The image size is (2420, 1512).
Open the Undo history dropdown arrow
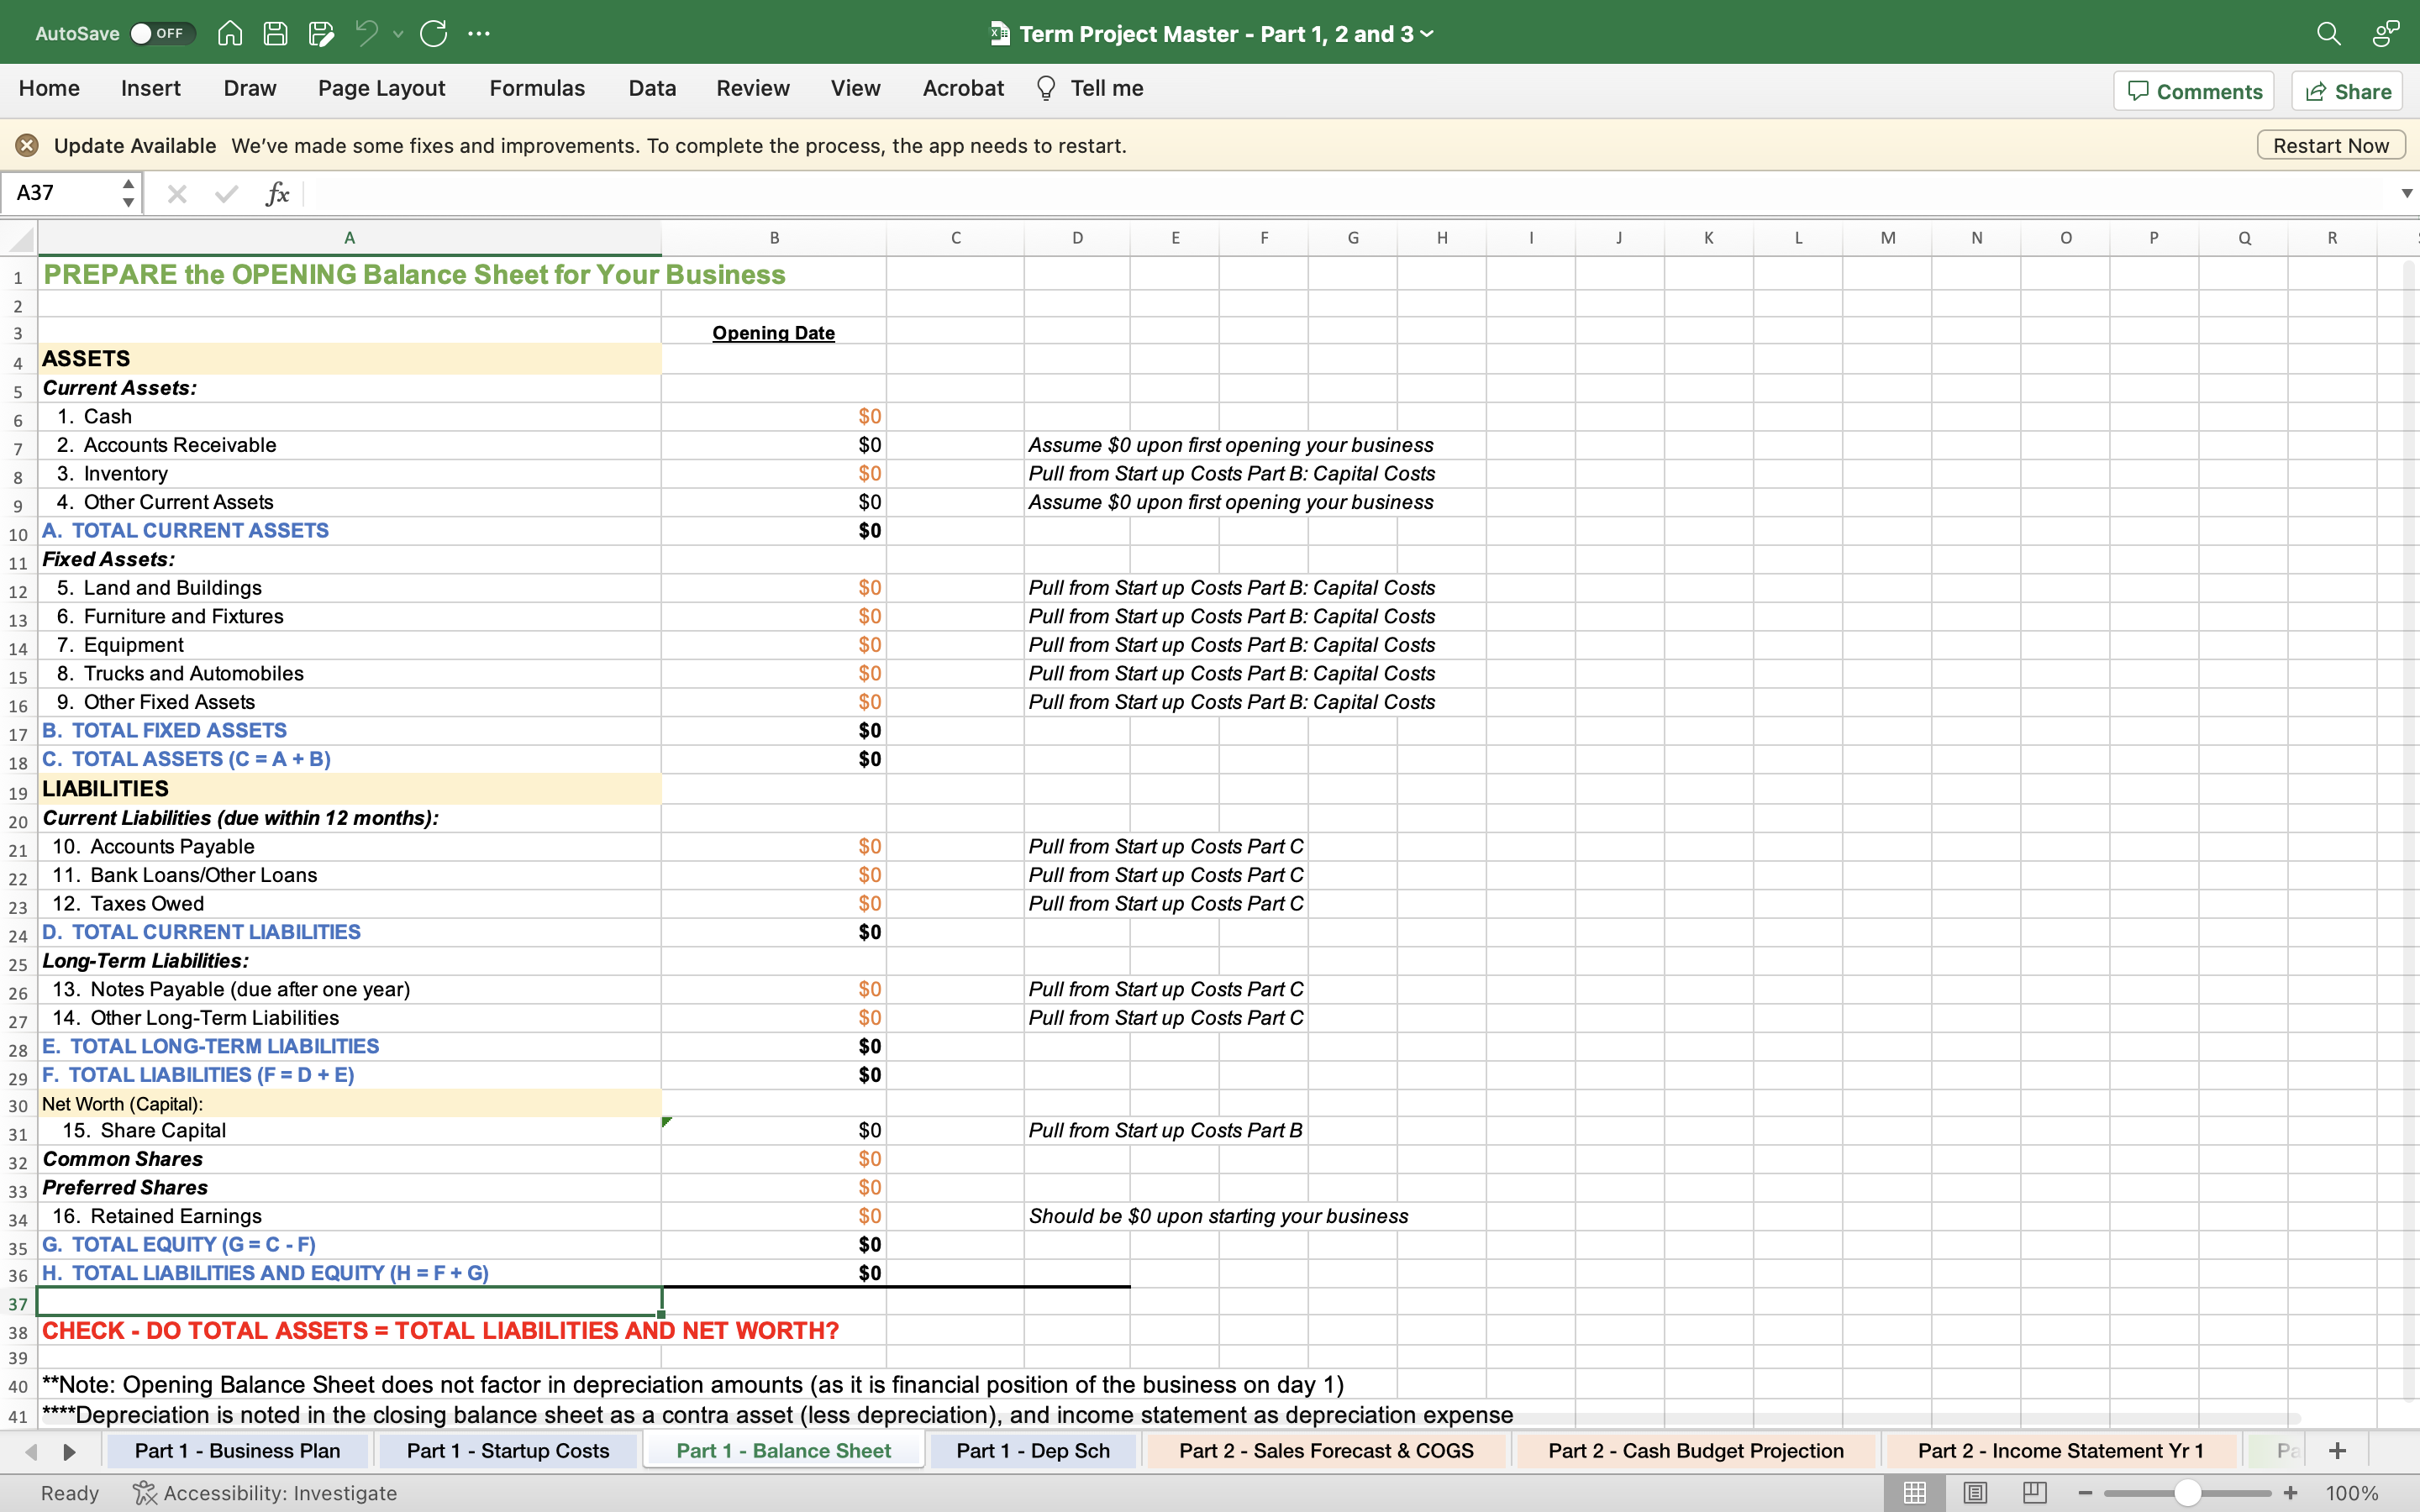(x=398, y=34)
